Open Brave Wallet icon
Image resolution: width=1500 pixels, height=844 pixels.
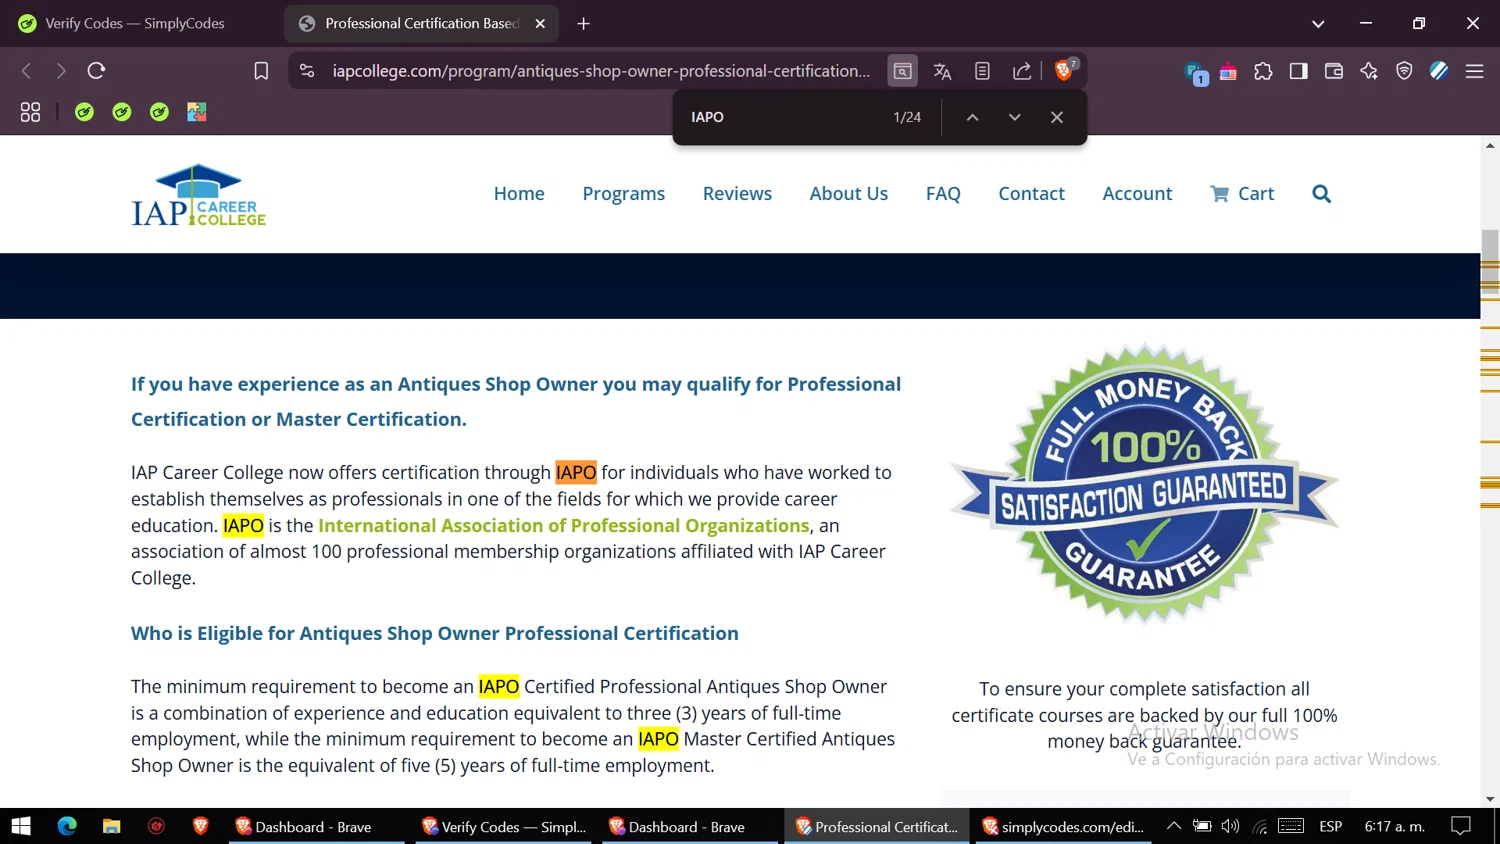pyautogui.click(x=1333, y=71)
